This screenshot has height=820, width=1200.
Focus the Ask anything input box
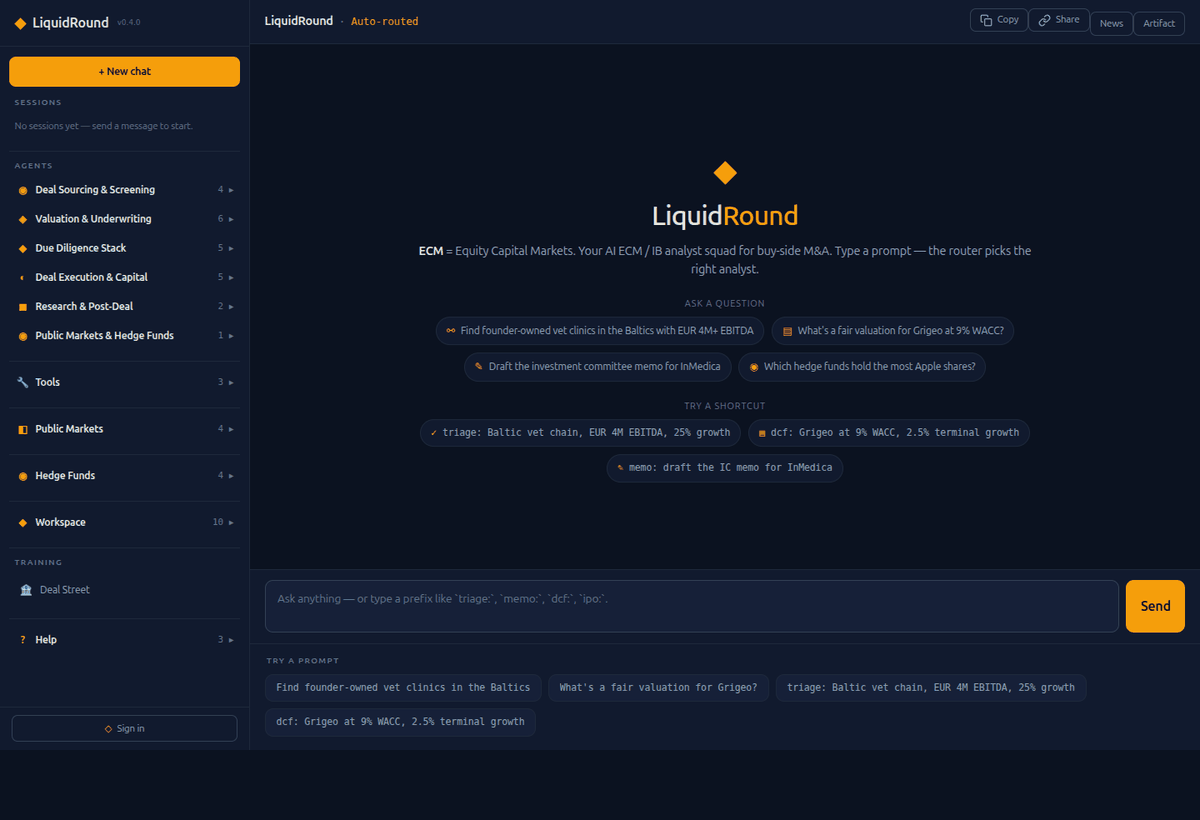pyautogui.click(x=692, y=606)
